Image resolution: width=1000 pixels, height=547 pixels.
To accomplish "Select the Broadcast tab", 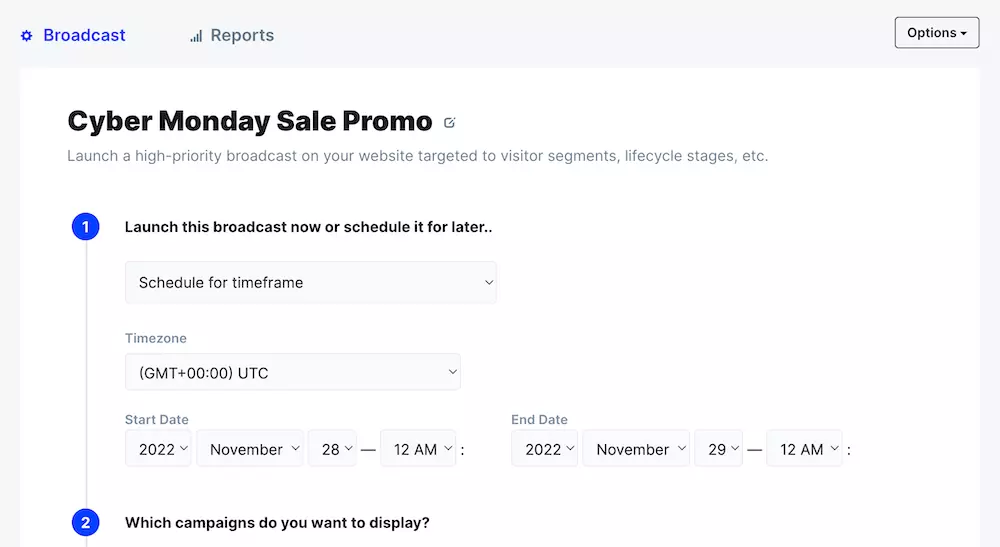I will [x=84, y=35].
